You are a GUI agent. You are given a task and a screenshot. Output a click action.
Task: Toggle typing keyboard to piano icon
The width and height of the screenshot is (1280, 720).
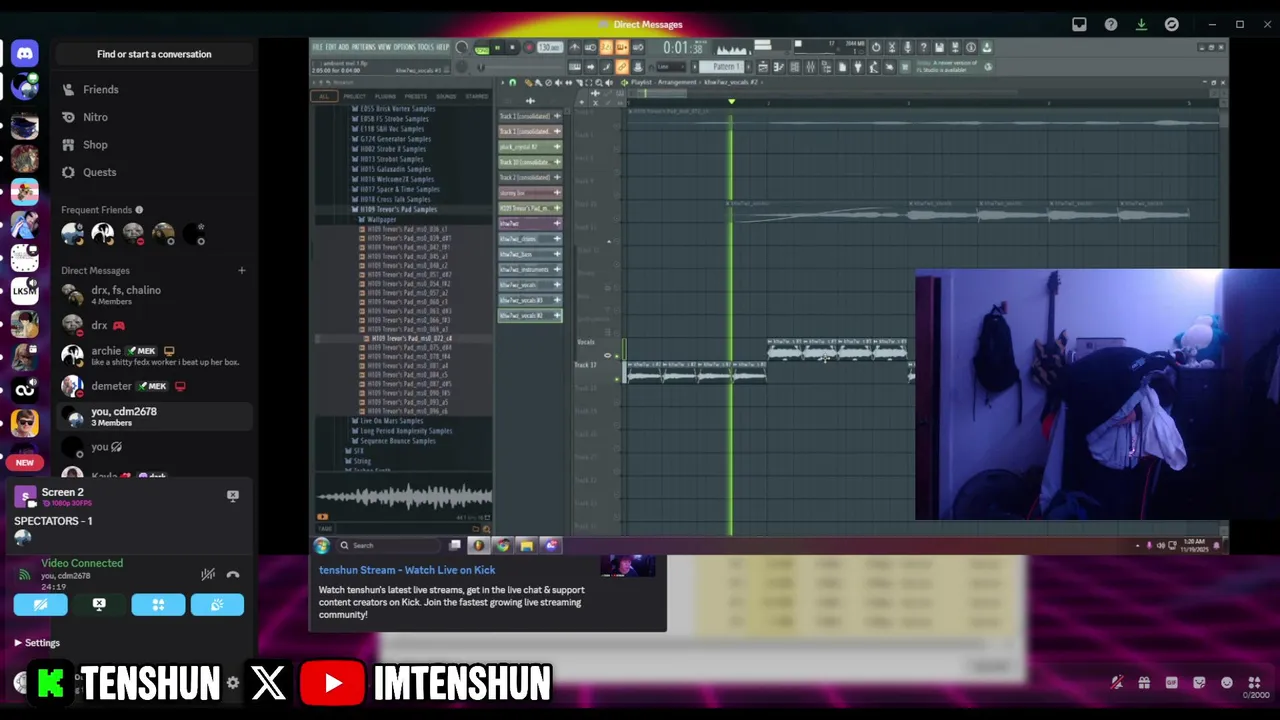(575, 67)
